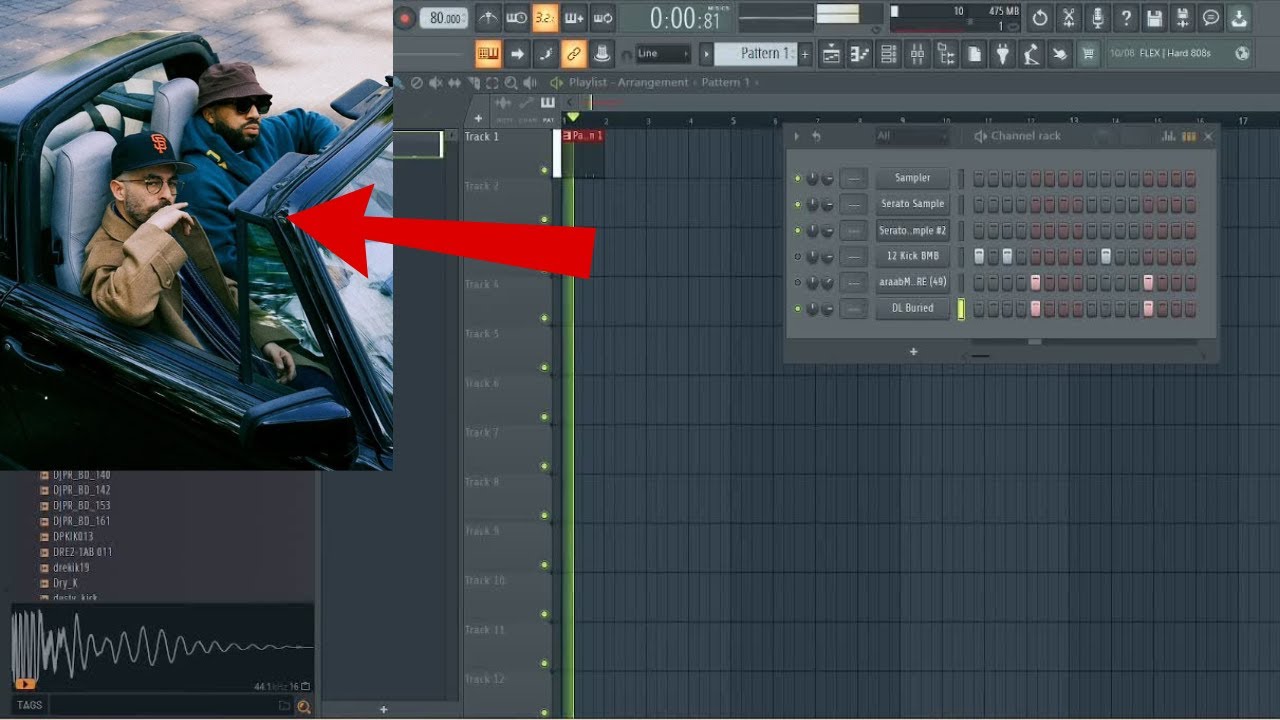
Task: Click the 12 Kick BMB channel button
Action: [x=912, y=256]
